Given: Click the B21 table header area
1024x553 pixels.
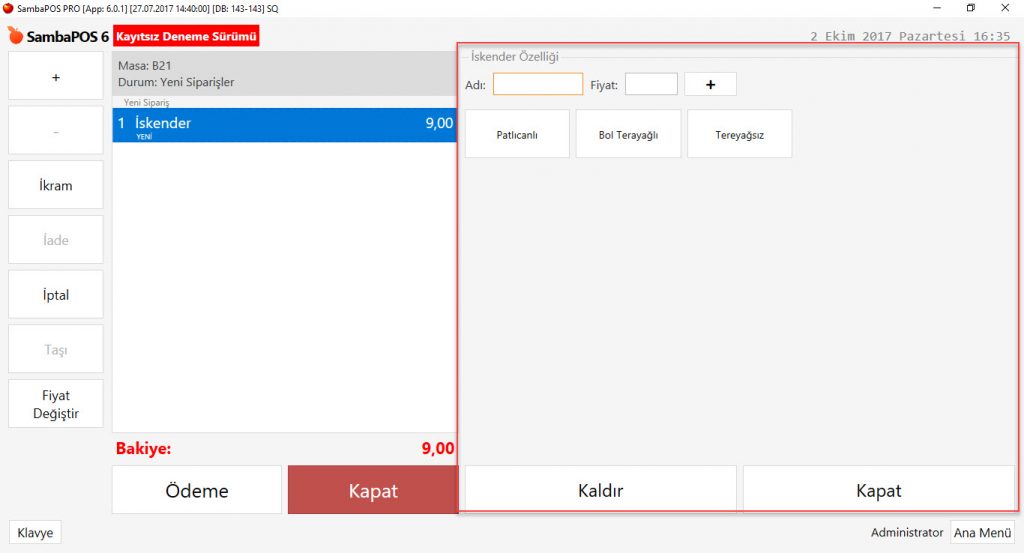Looking at the screenshot, I should point(285,74).
